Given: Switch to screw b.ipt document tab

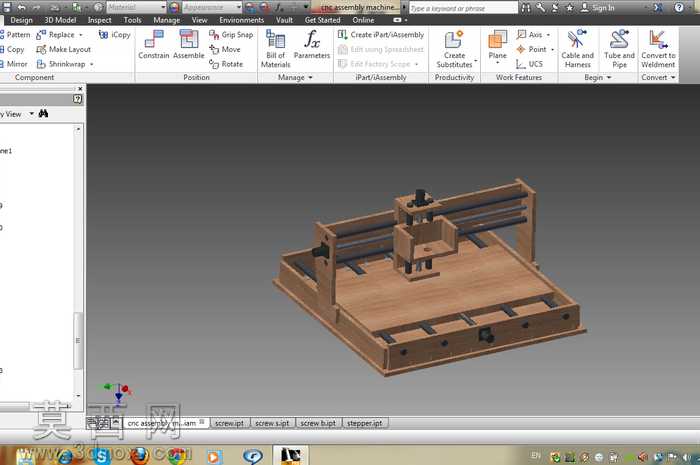Looking at the screenshot, I should 318,423.
